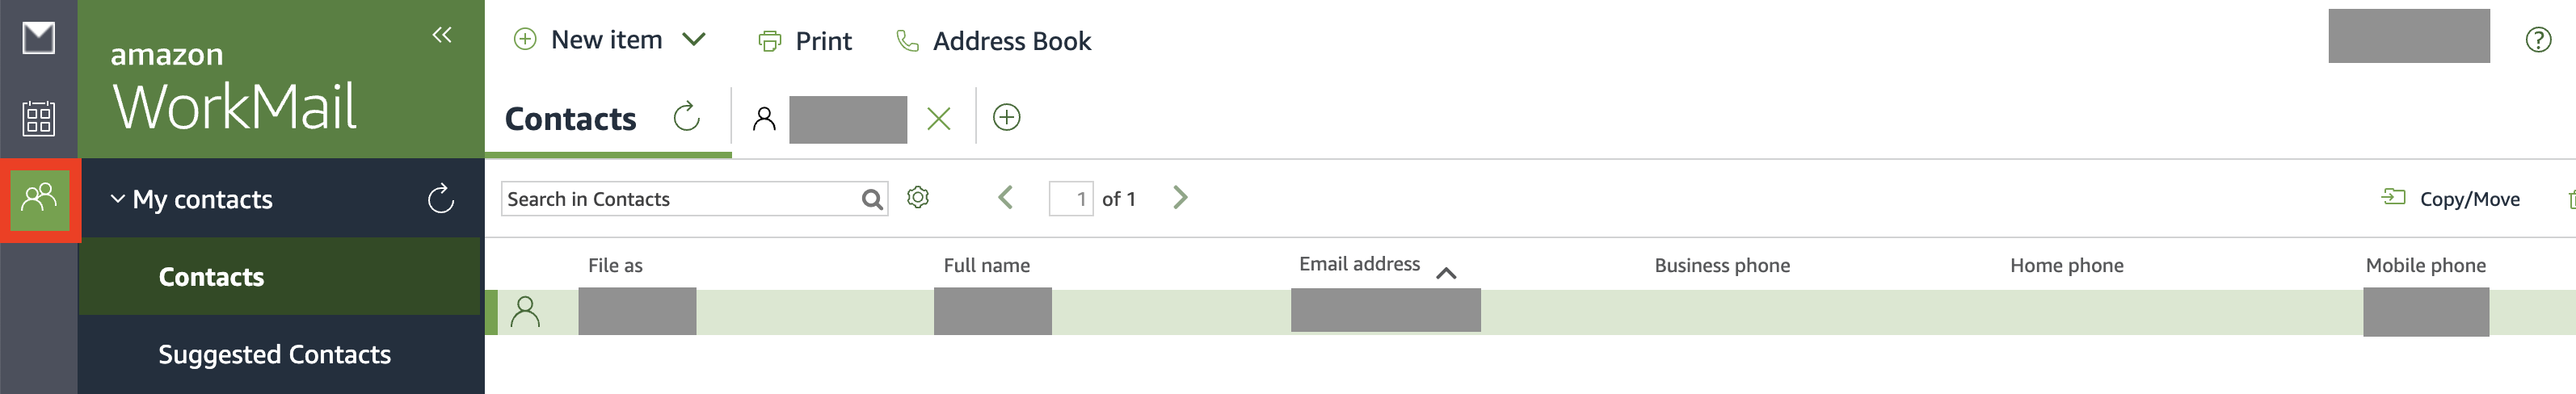Click the Search in Contacts field
The height and width of the screenshot is (394, 2576).
[680, 199]
